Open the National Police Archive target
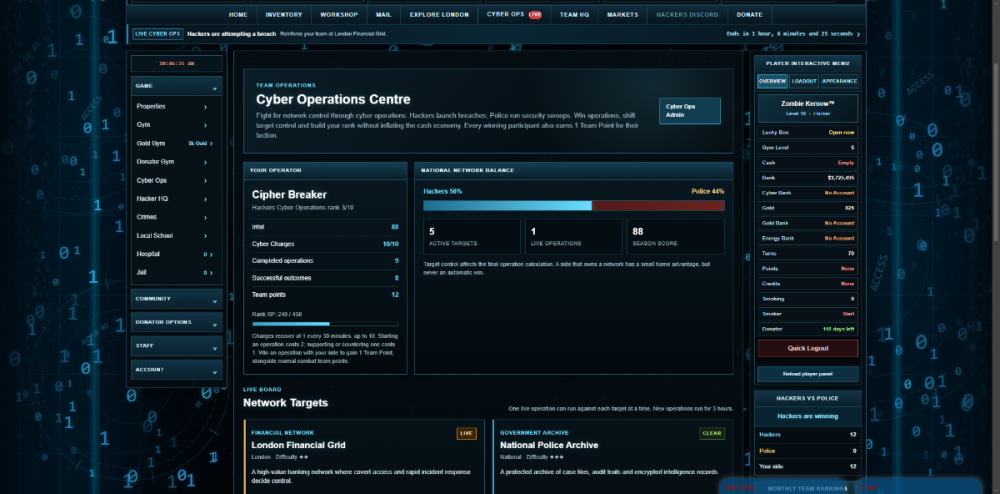 pos(549,445)
